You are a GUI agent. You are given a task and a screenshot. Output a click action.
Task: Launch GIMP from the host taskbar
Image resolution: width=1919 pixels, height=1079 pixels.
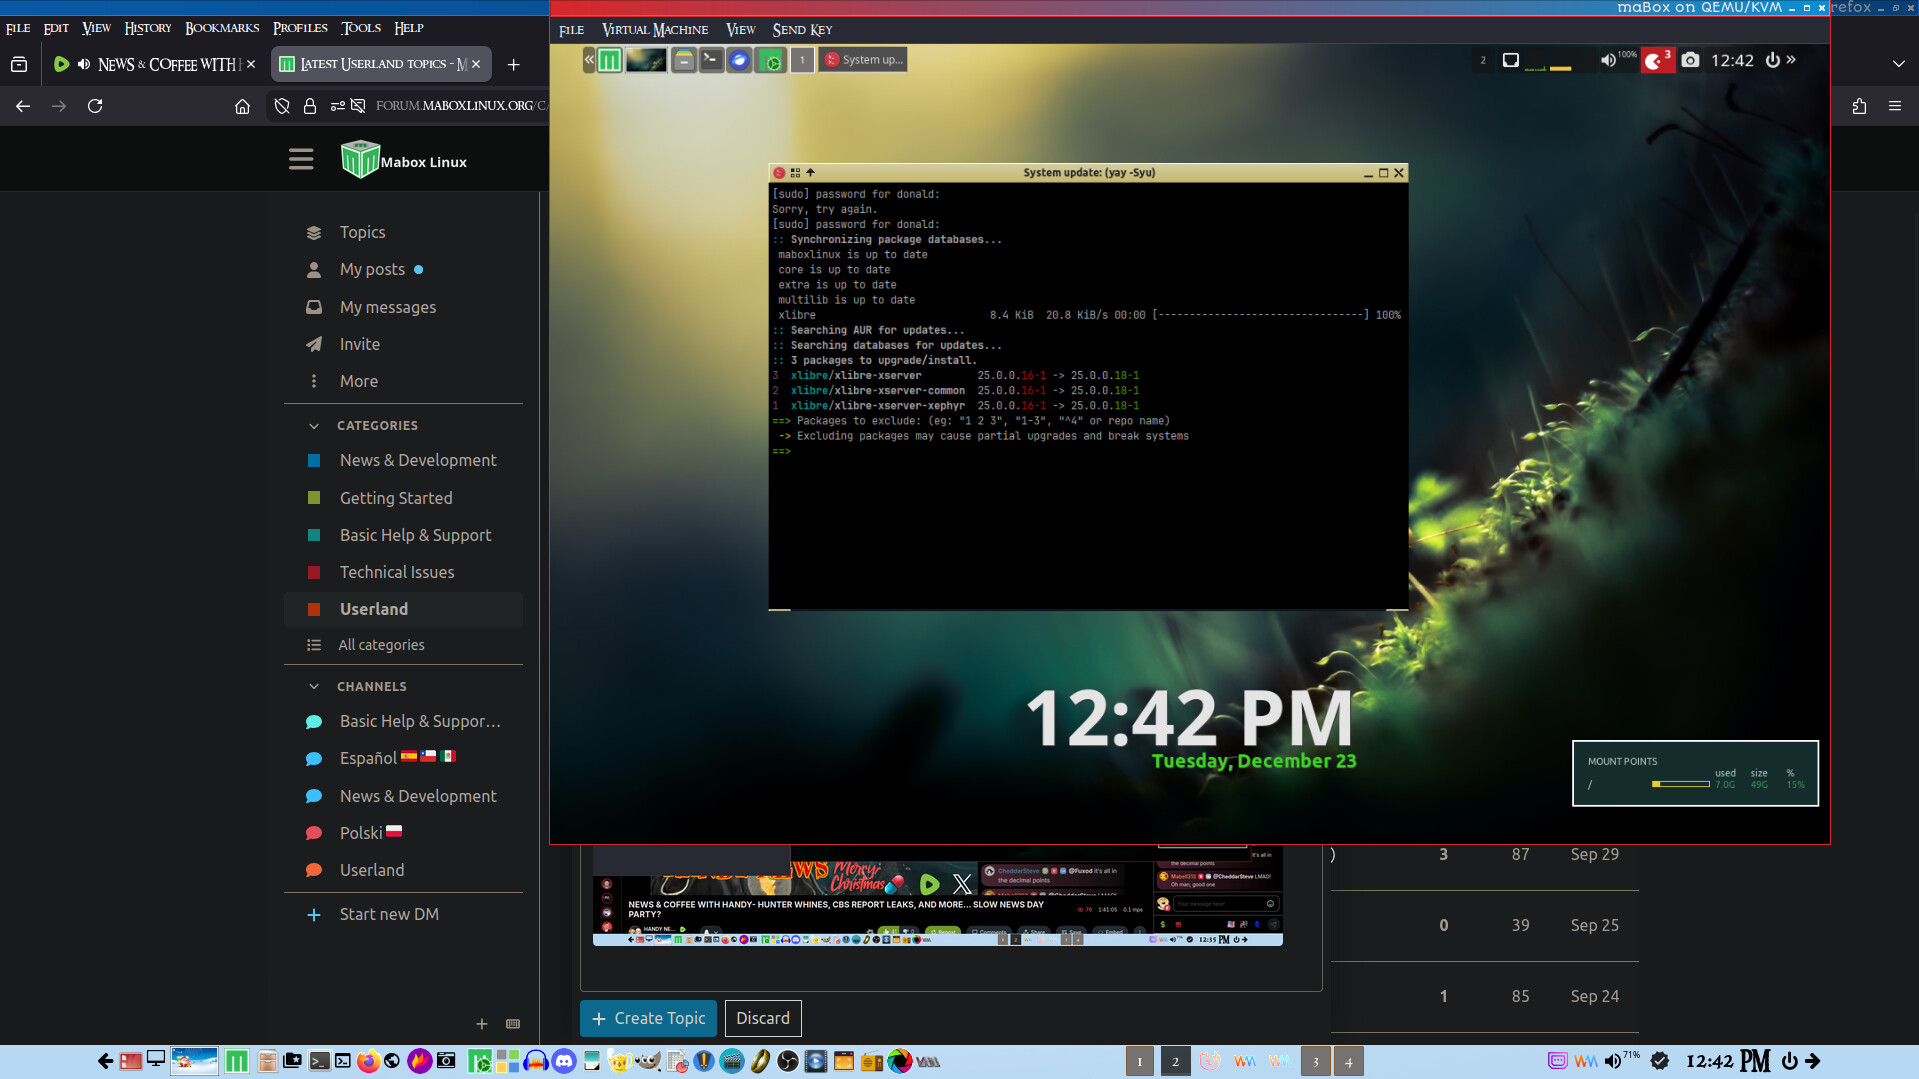[x=647, y=1061]
